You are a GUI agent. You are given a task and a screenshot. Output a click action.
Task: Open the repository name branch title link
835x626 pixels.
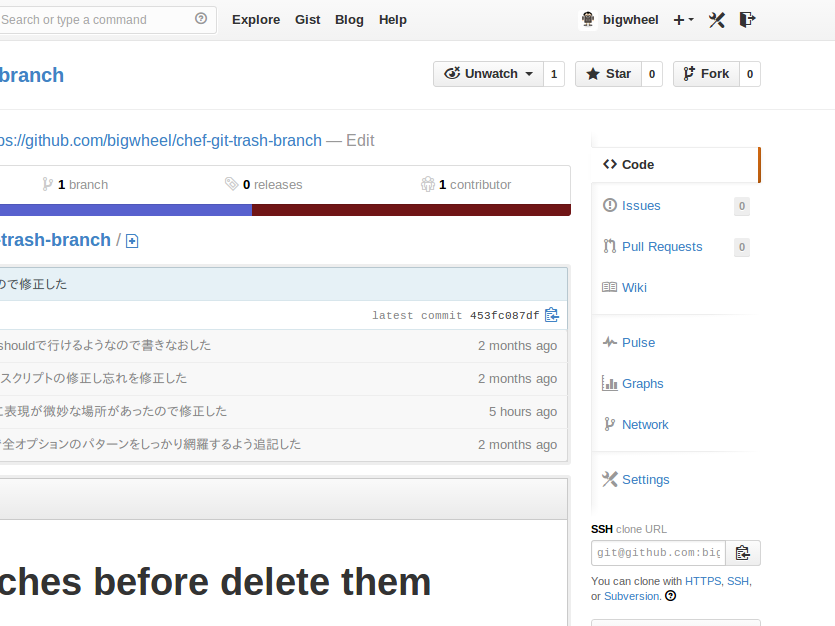(32, 75)
